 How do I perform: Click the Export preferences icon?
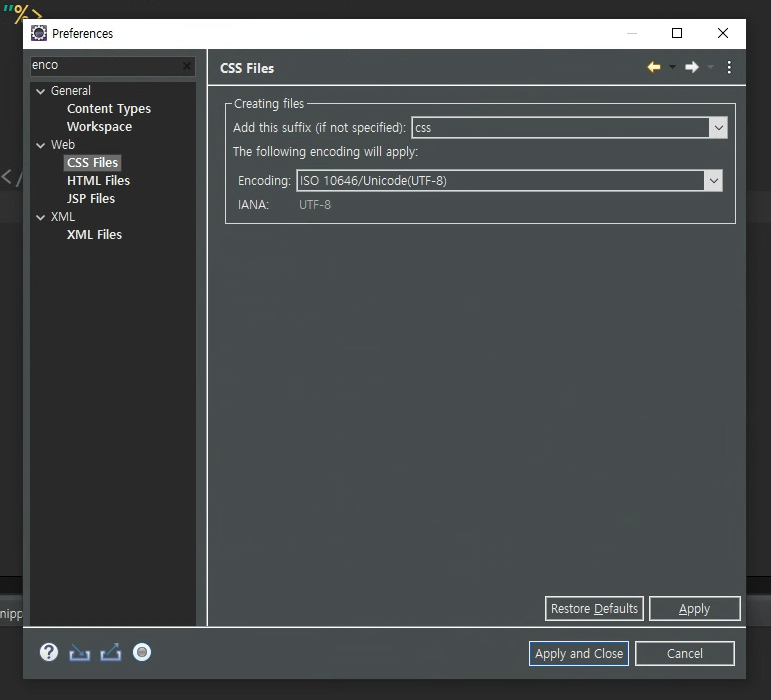(111, 652)
